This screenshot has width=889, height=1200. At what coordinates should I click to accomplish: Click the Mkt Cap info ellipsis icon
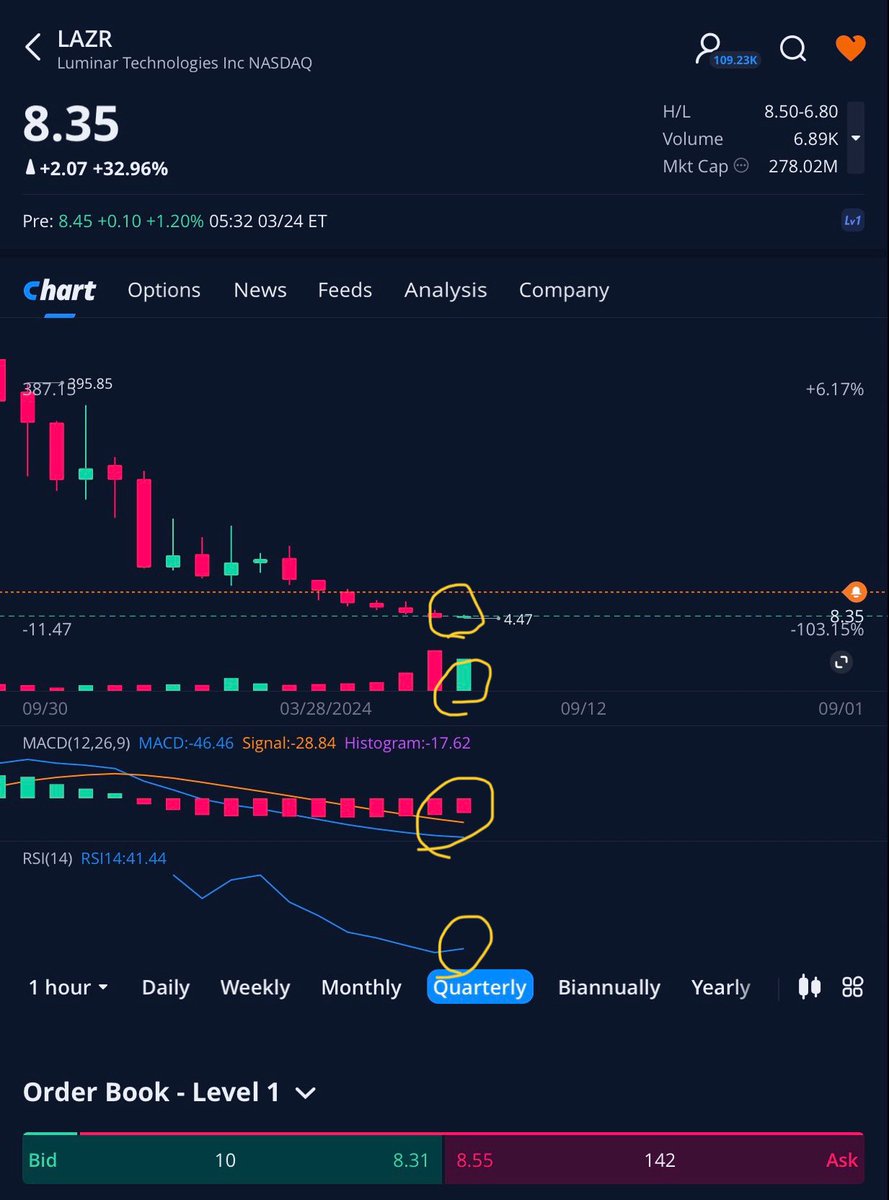click(x=741, y=166)
